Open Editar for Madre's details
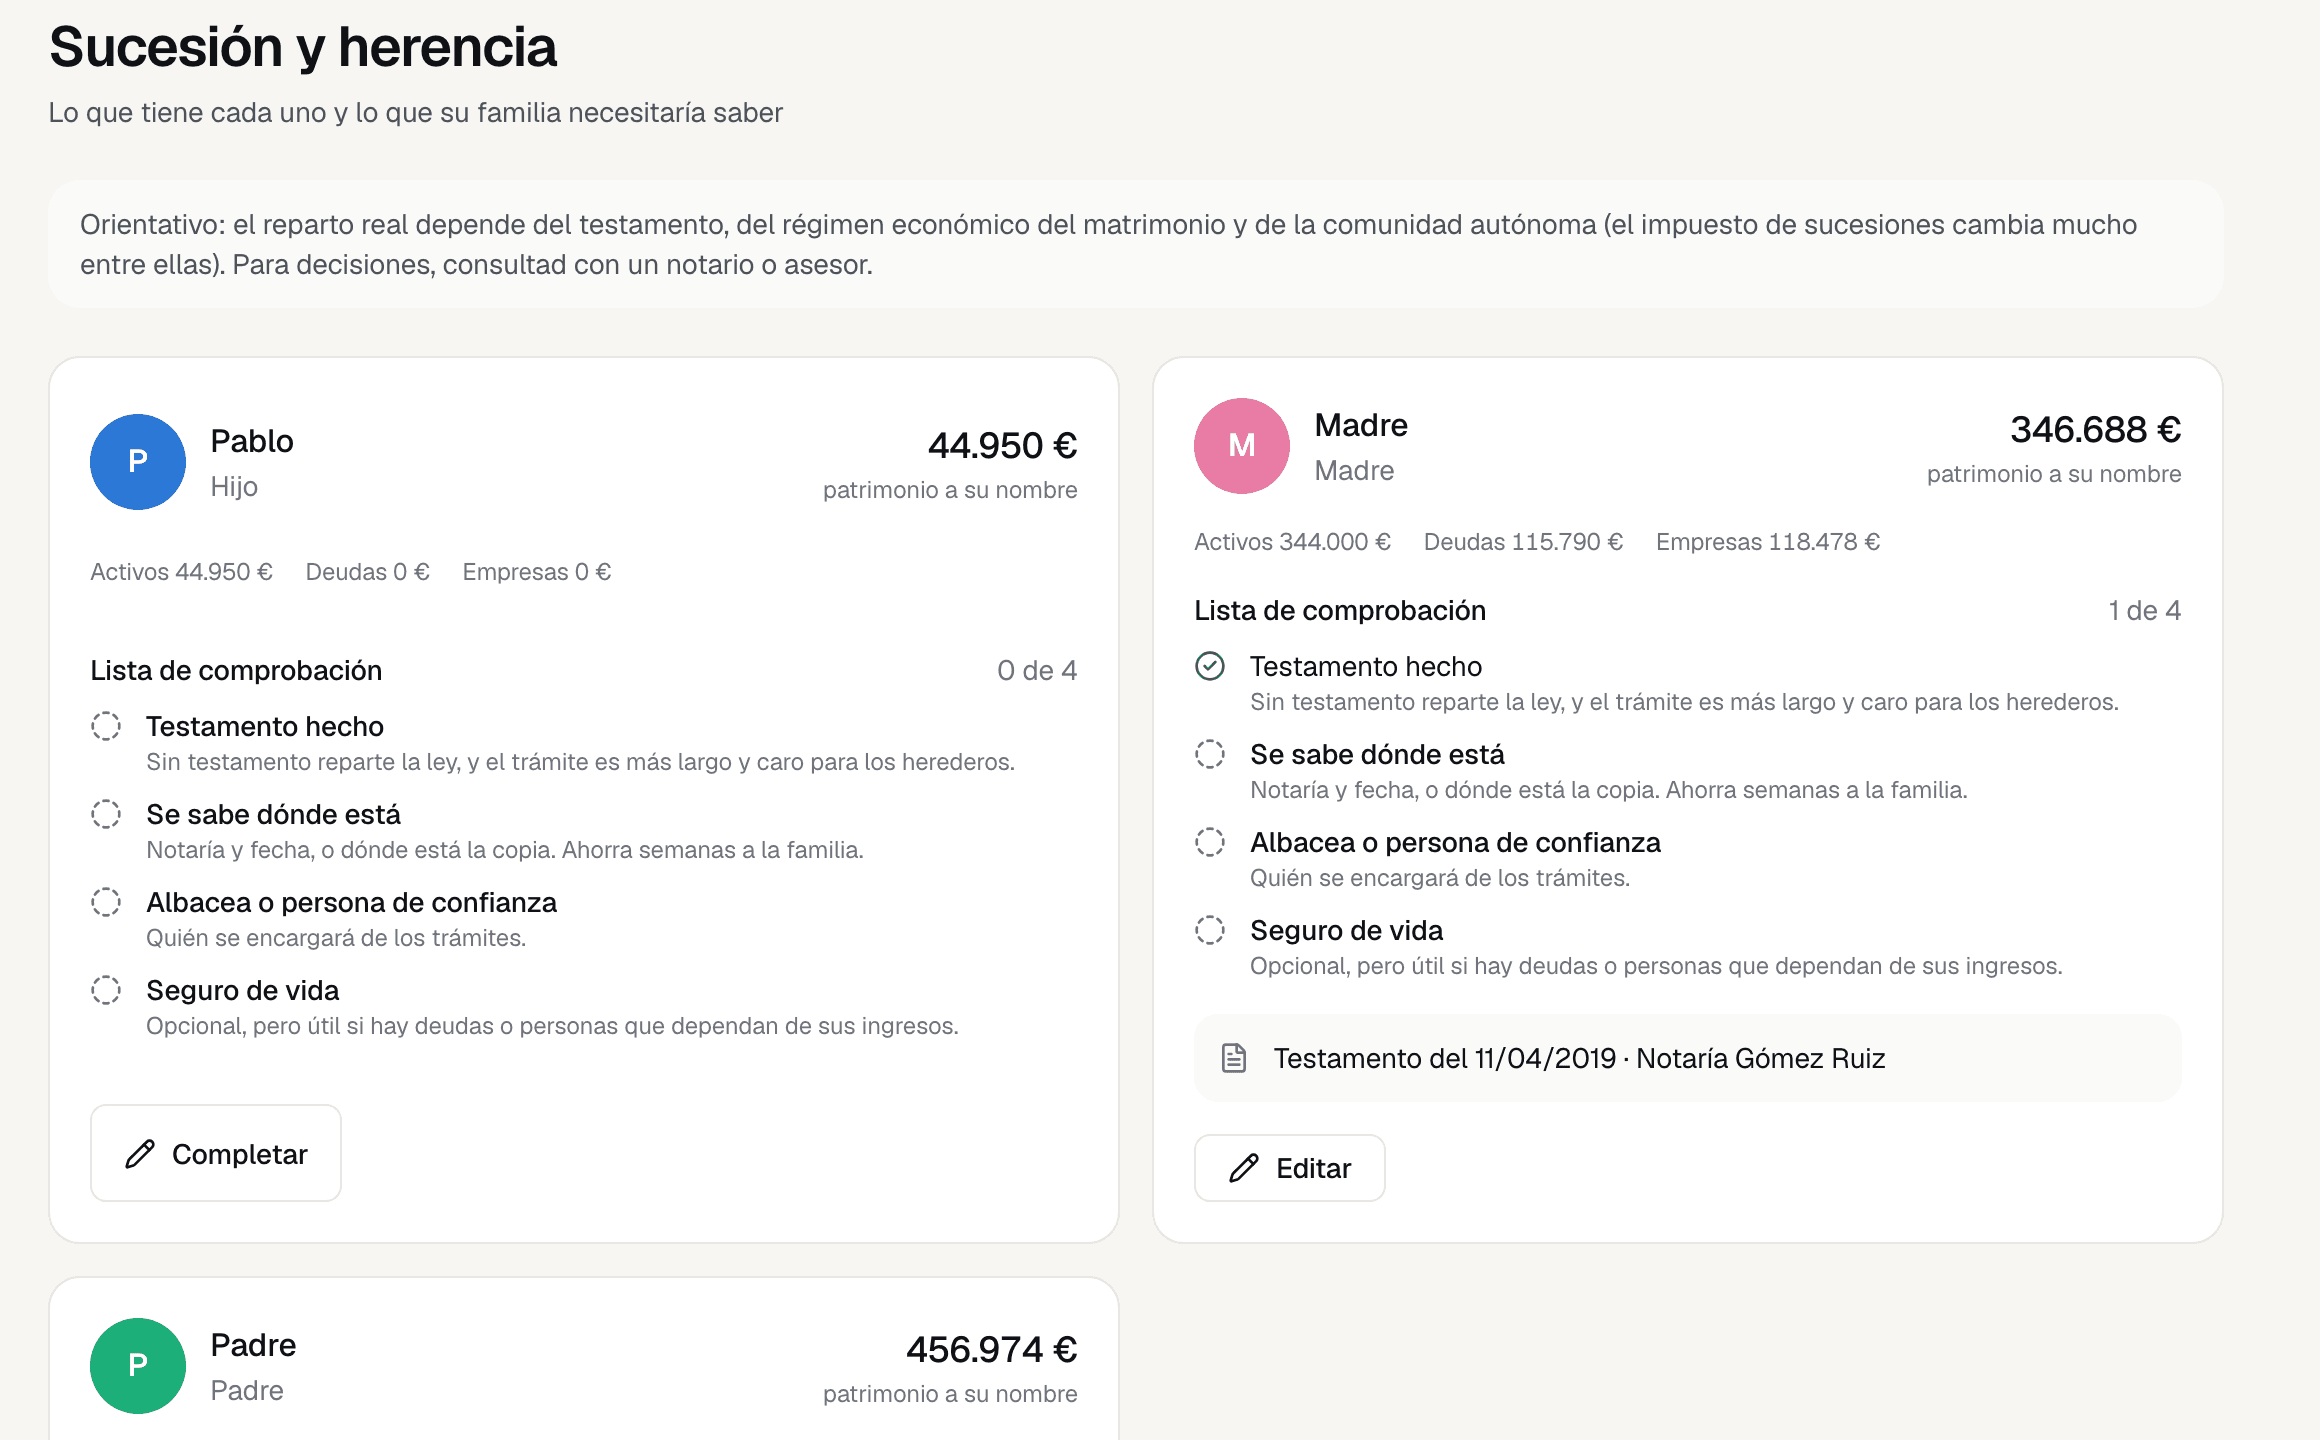Viewport: 2320px width, 1440px height. (x=1290, y=1168)
